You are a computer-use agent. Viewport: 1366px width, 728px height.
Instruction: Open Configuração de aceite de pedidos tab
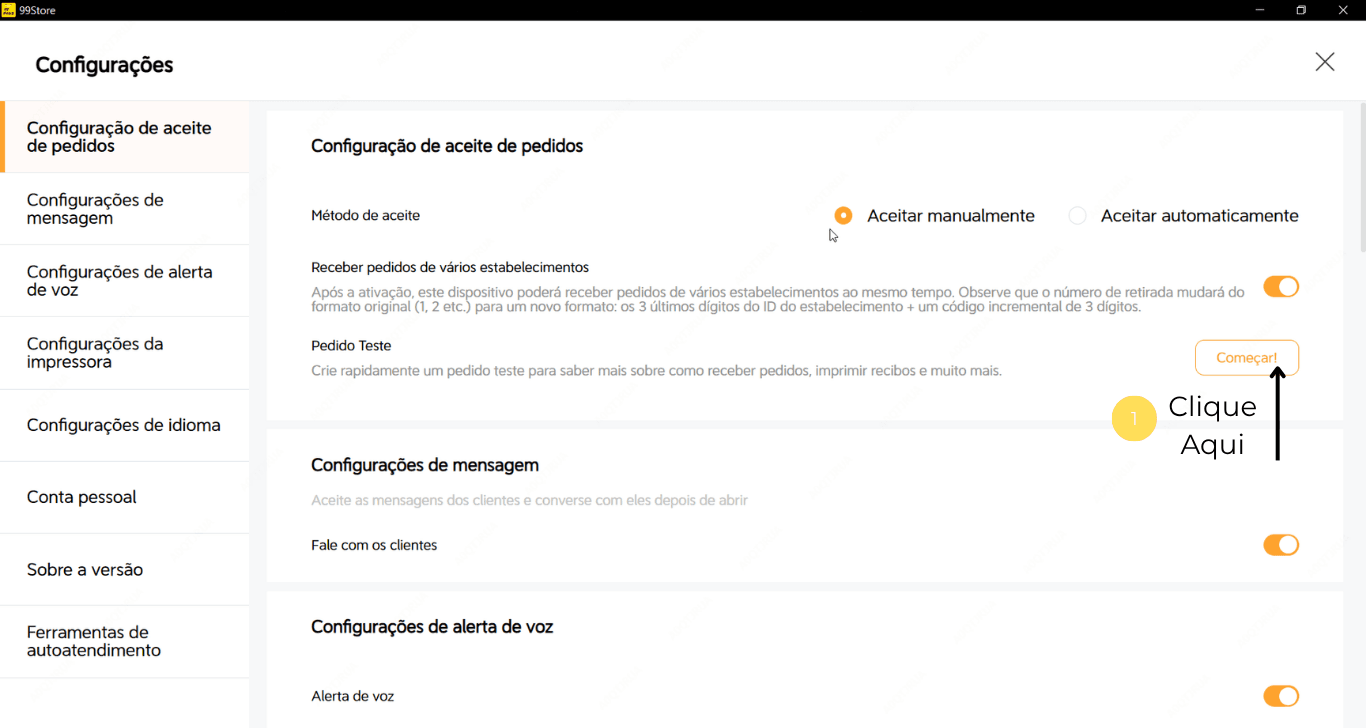[124, 137]
